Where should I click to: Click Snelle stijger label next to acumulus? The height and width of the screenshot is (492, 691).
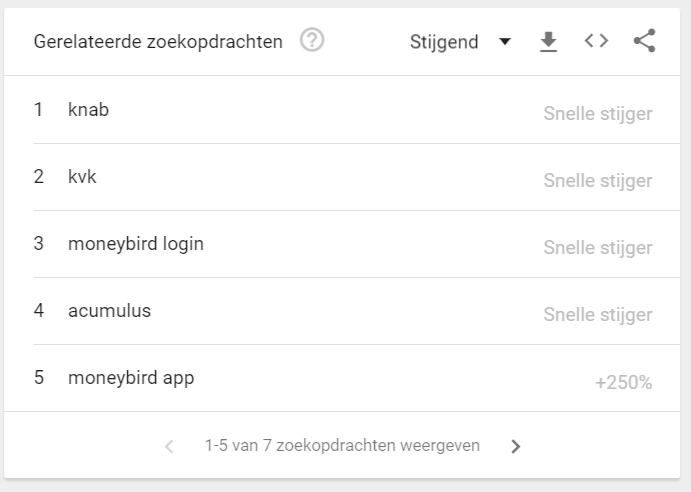[x=598, y=315]
